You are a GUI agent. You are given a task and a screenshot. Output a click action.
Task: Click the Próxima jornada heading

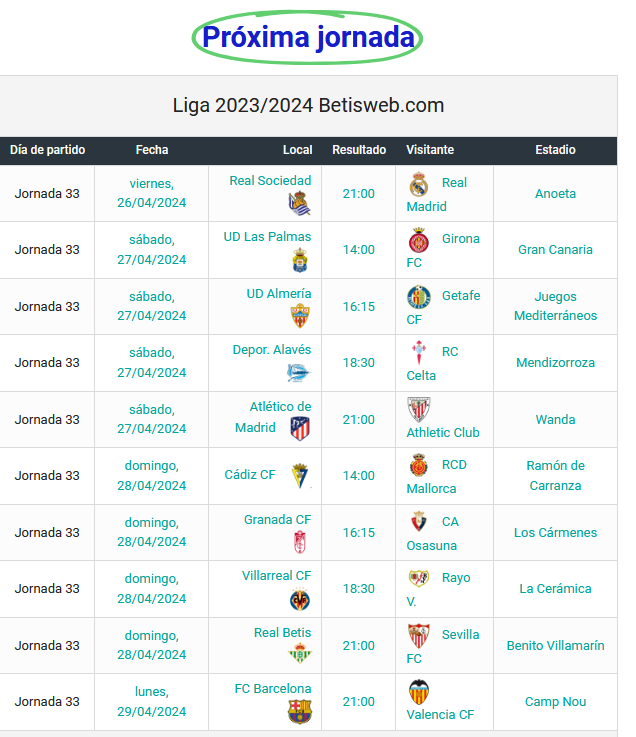click(x=308, y=37)
